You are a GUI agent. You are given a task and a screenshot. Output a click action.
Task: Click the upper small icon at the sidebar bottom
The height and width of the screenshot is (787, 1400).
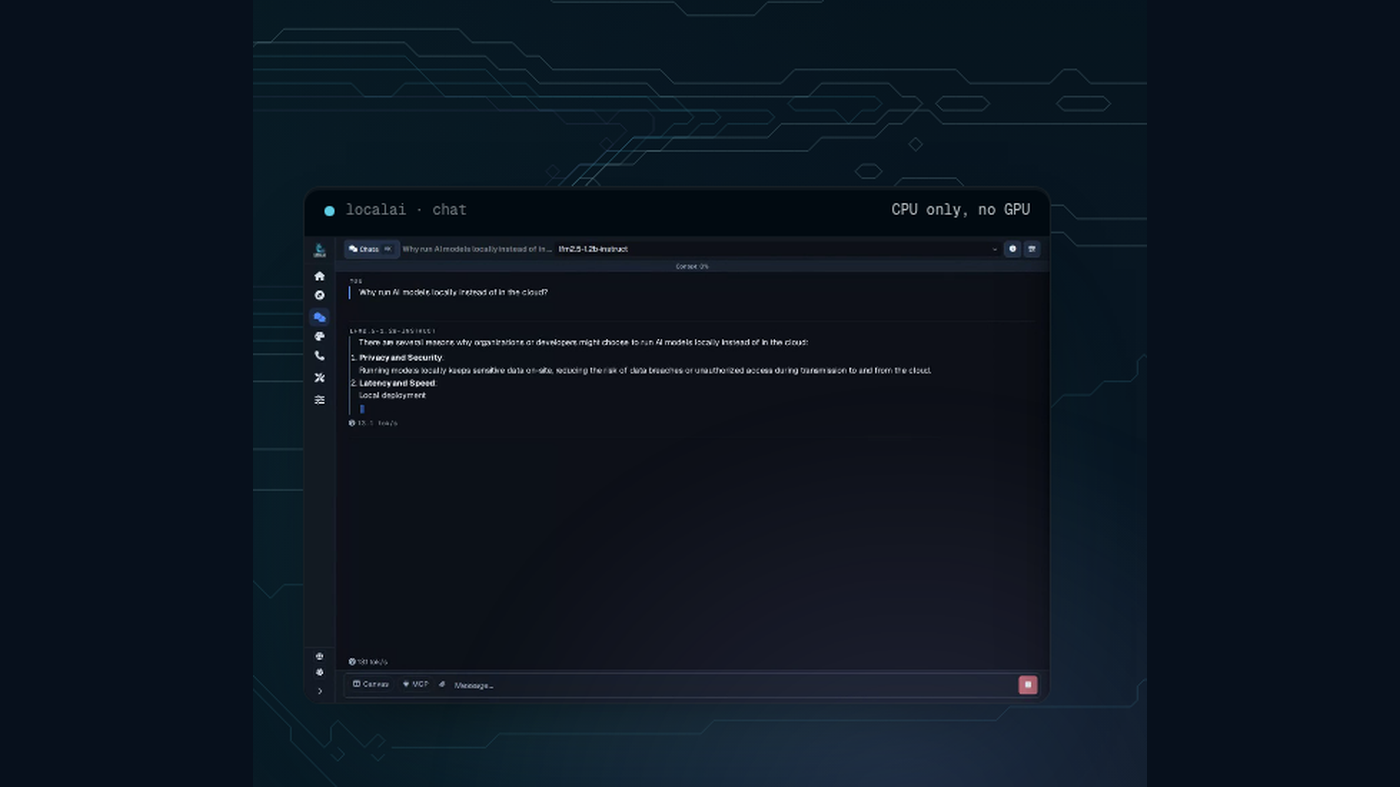pyautogui.click(x=319, y=656)
